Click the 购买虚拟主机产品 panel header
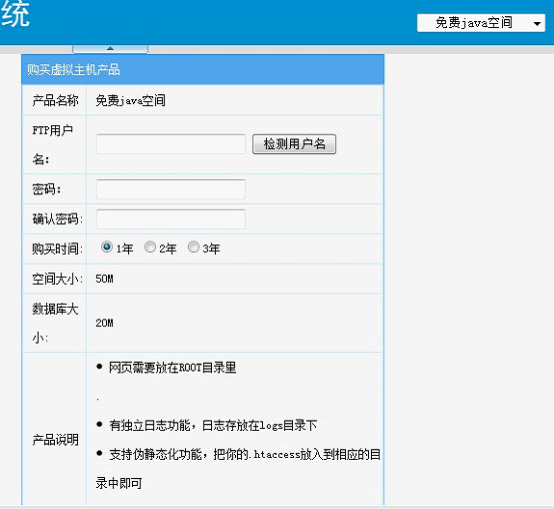This screenshot has width=554, height=509. coord(202,70)
